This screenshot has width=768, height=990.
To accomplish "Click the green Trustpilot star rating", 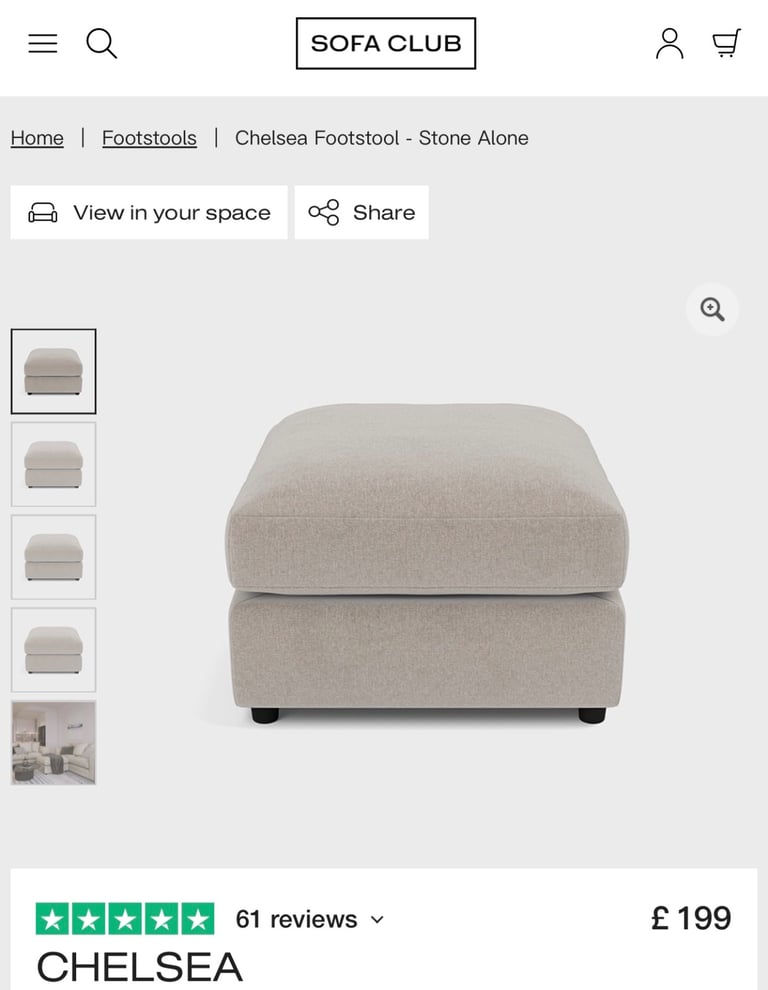I will coord(125,919).
